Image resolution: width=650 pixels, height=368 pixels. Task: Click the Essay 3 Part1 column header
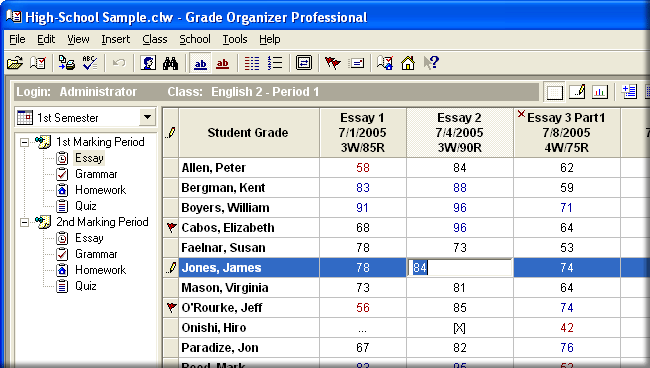click(x=567, y=133)
